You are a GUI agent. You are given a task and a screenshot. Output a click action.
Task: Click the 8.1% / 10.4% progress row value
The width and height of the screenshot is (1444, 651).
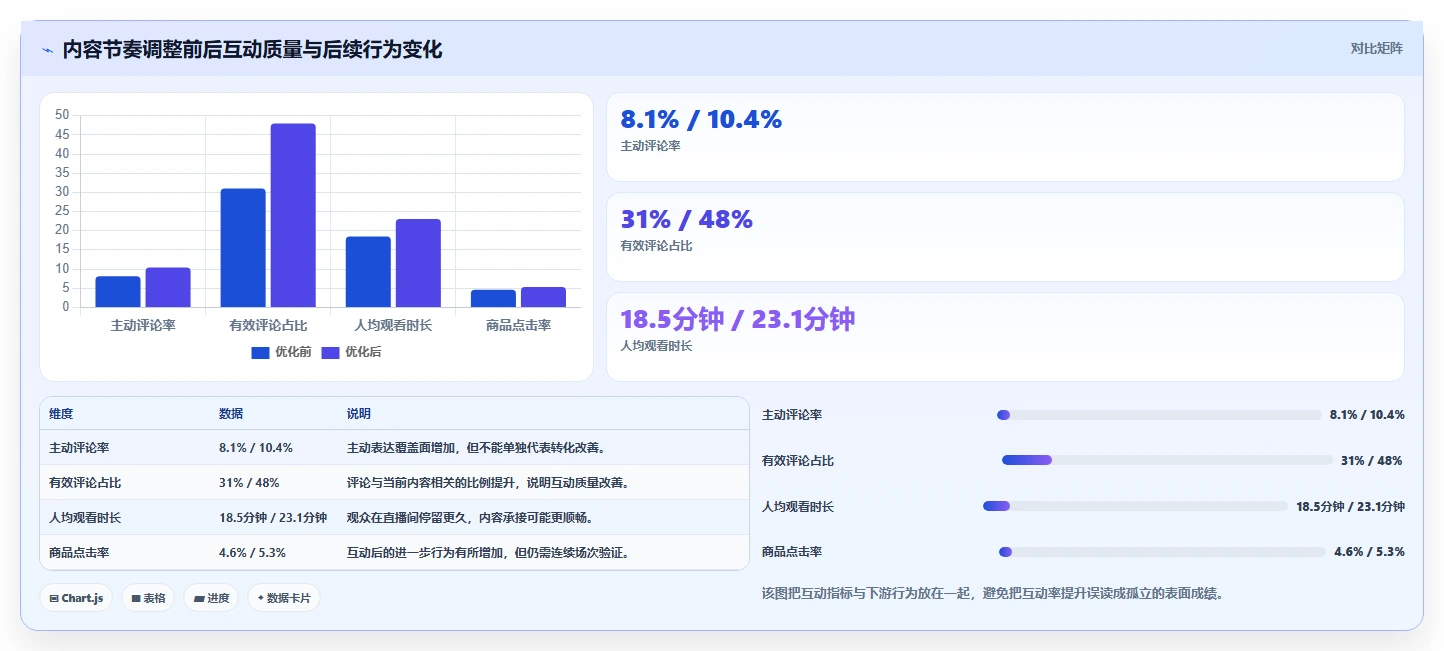tap(1367, 415)
